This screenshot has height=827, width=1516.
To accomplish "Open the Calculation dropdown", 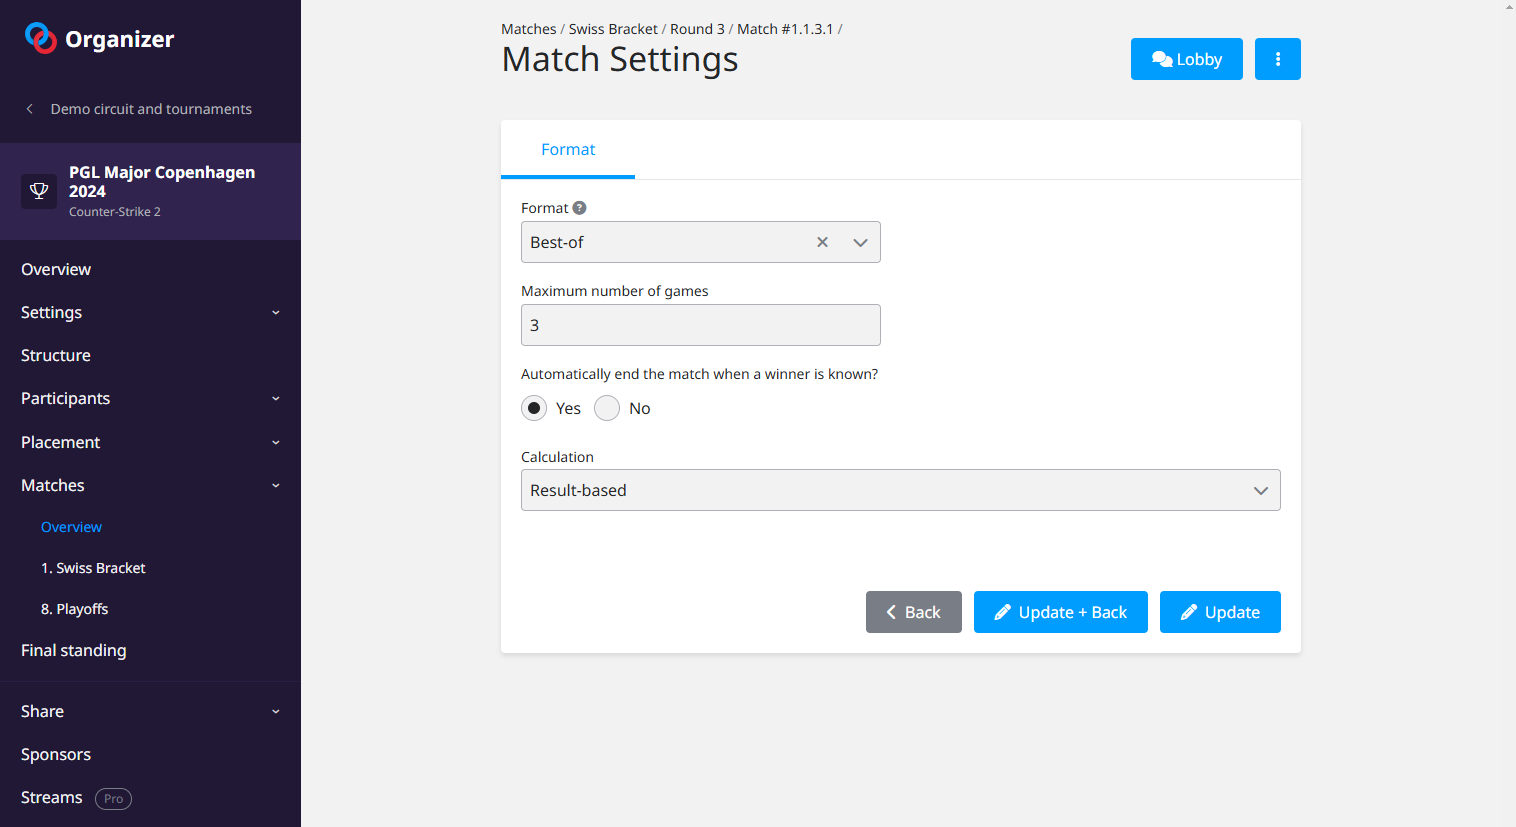I will point(900,490).
